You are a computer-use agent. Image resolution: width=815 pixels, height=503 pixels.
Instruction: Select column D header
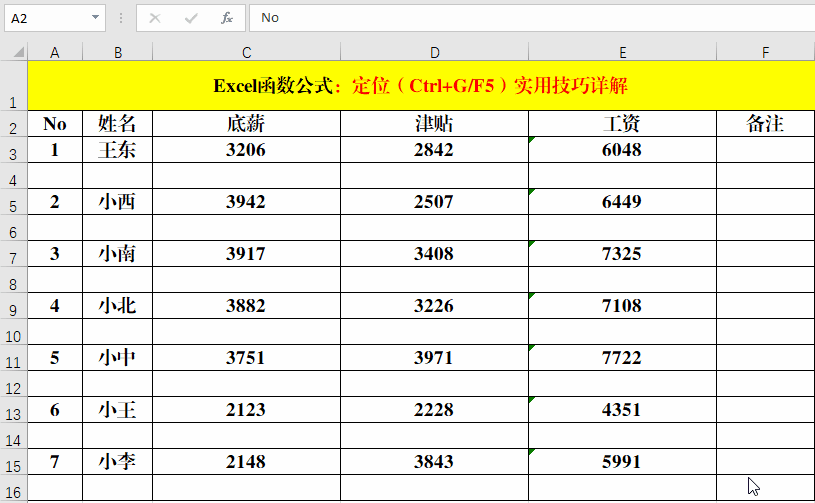coord(435,52)
